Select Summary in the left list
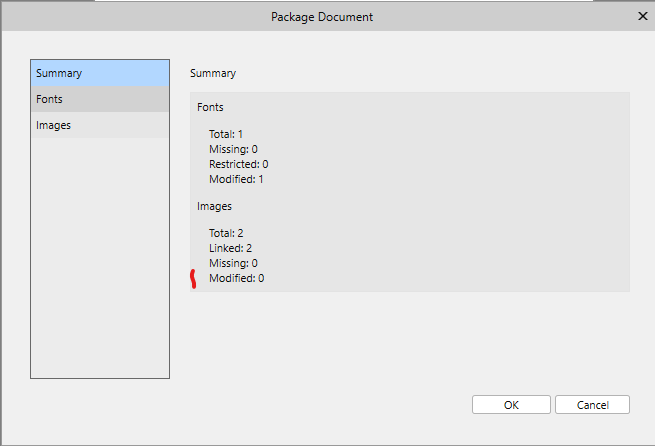 [x=100, y=73]
